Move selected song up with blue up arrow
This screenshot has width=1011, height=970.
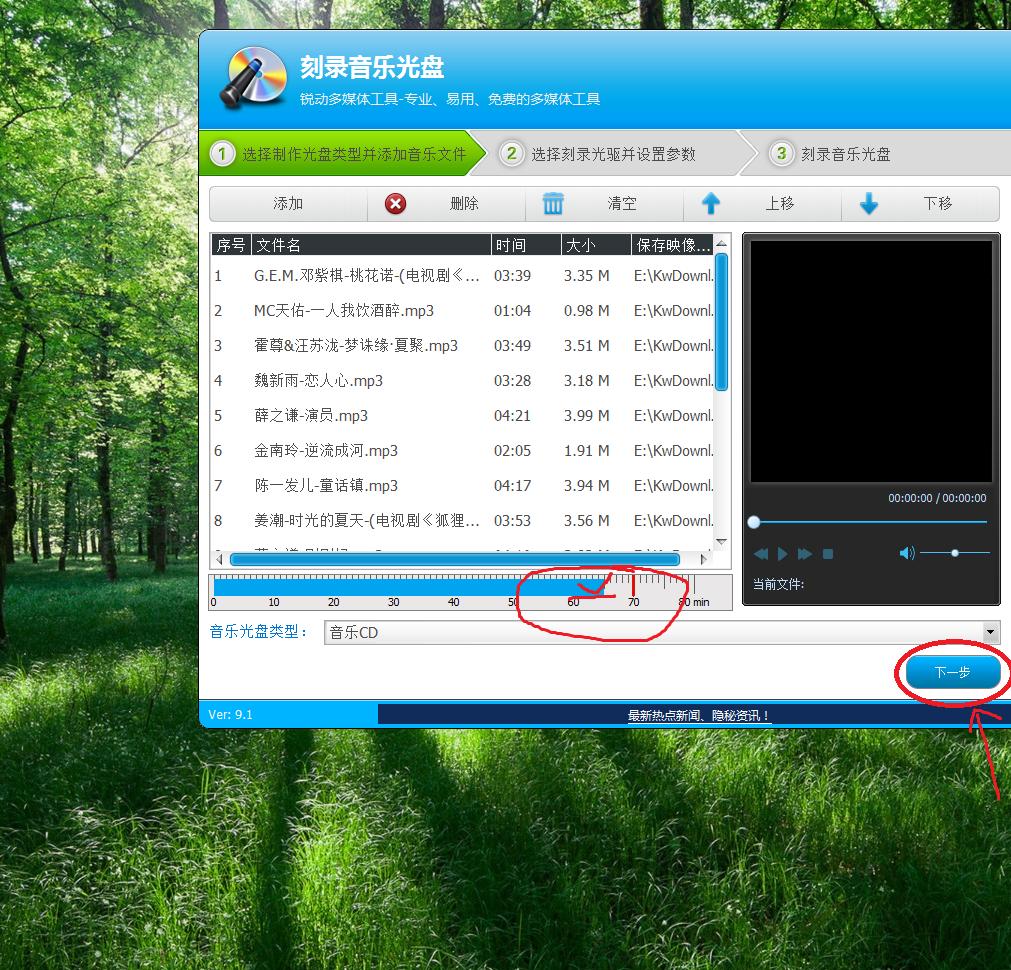pos(711,203)
